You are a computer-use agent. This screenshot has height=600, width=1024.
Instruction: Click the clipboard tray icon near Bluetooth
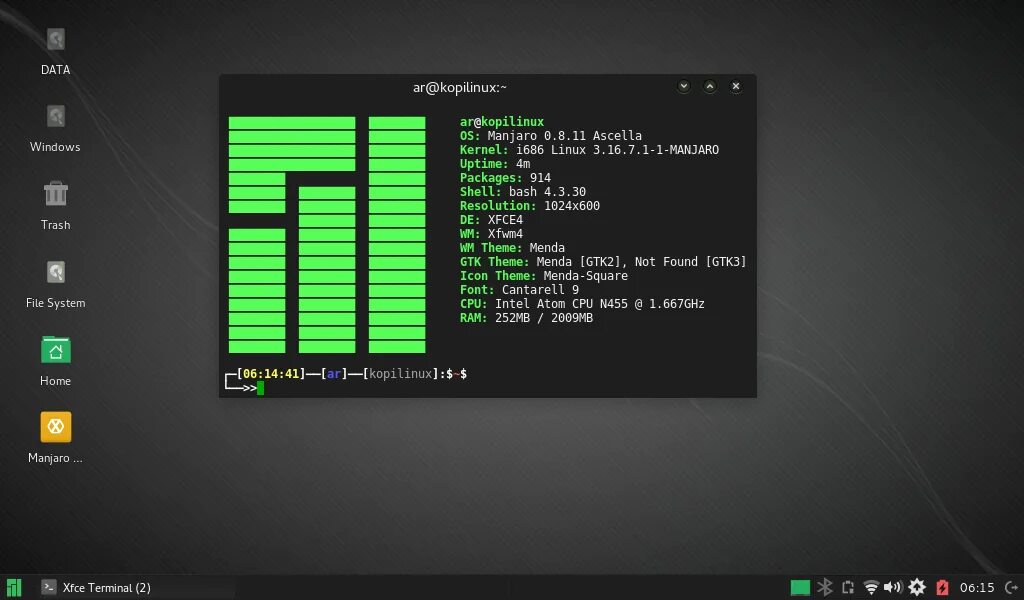[x=848, y=587]
